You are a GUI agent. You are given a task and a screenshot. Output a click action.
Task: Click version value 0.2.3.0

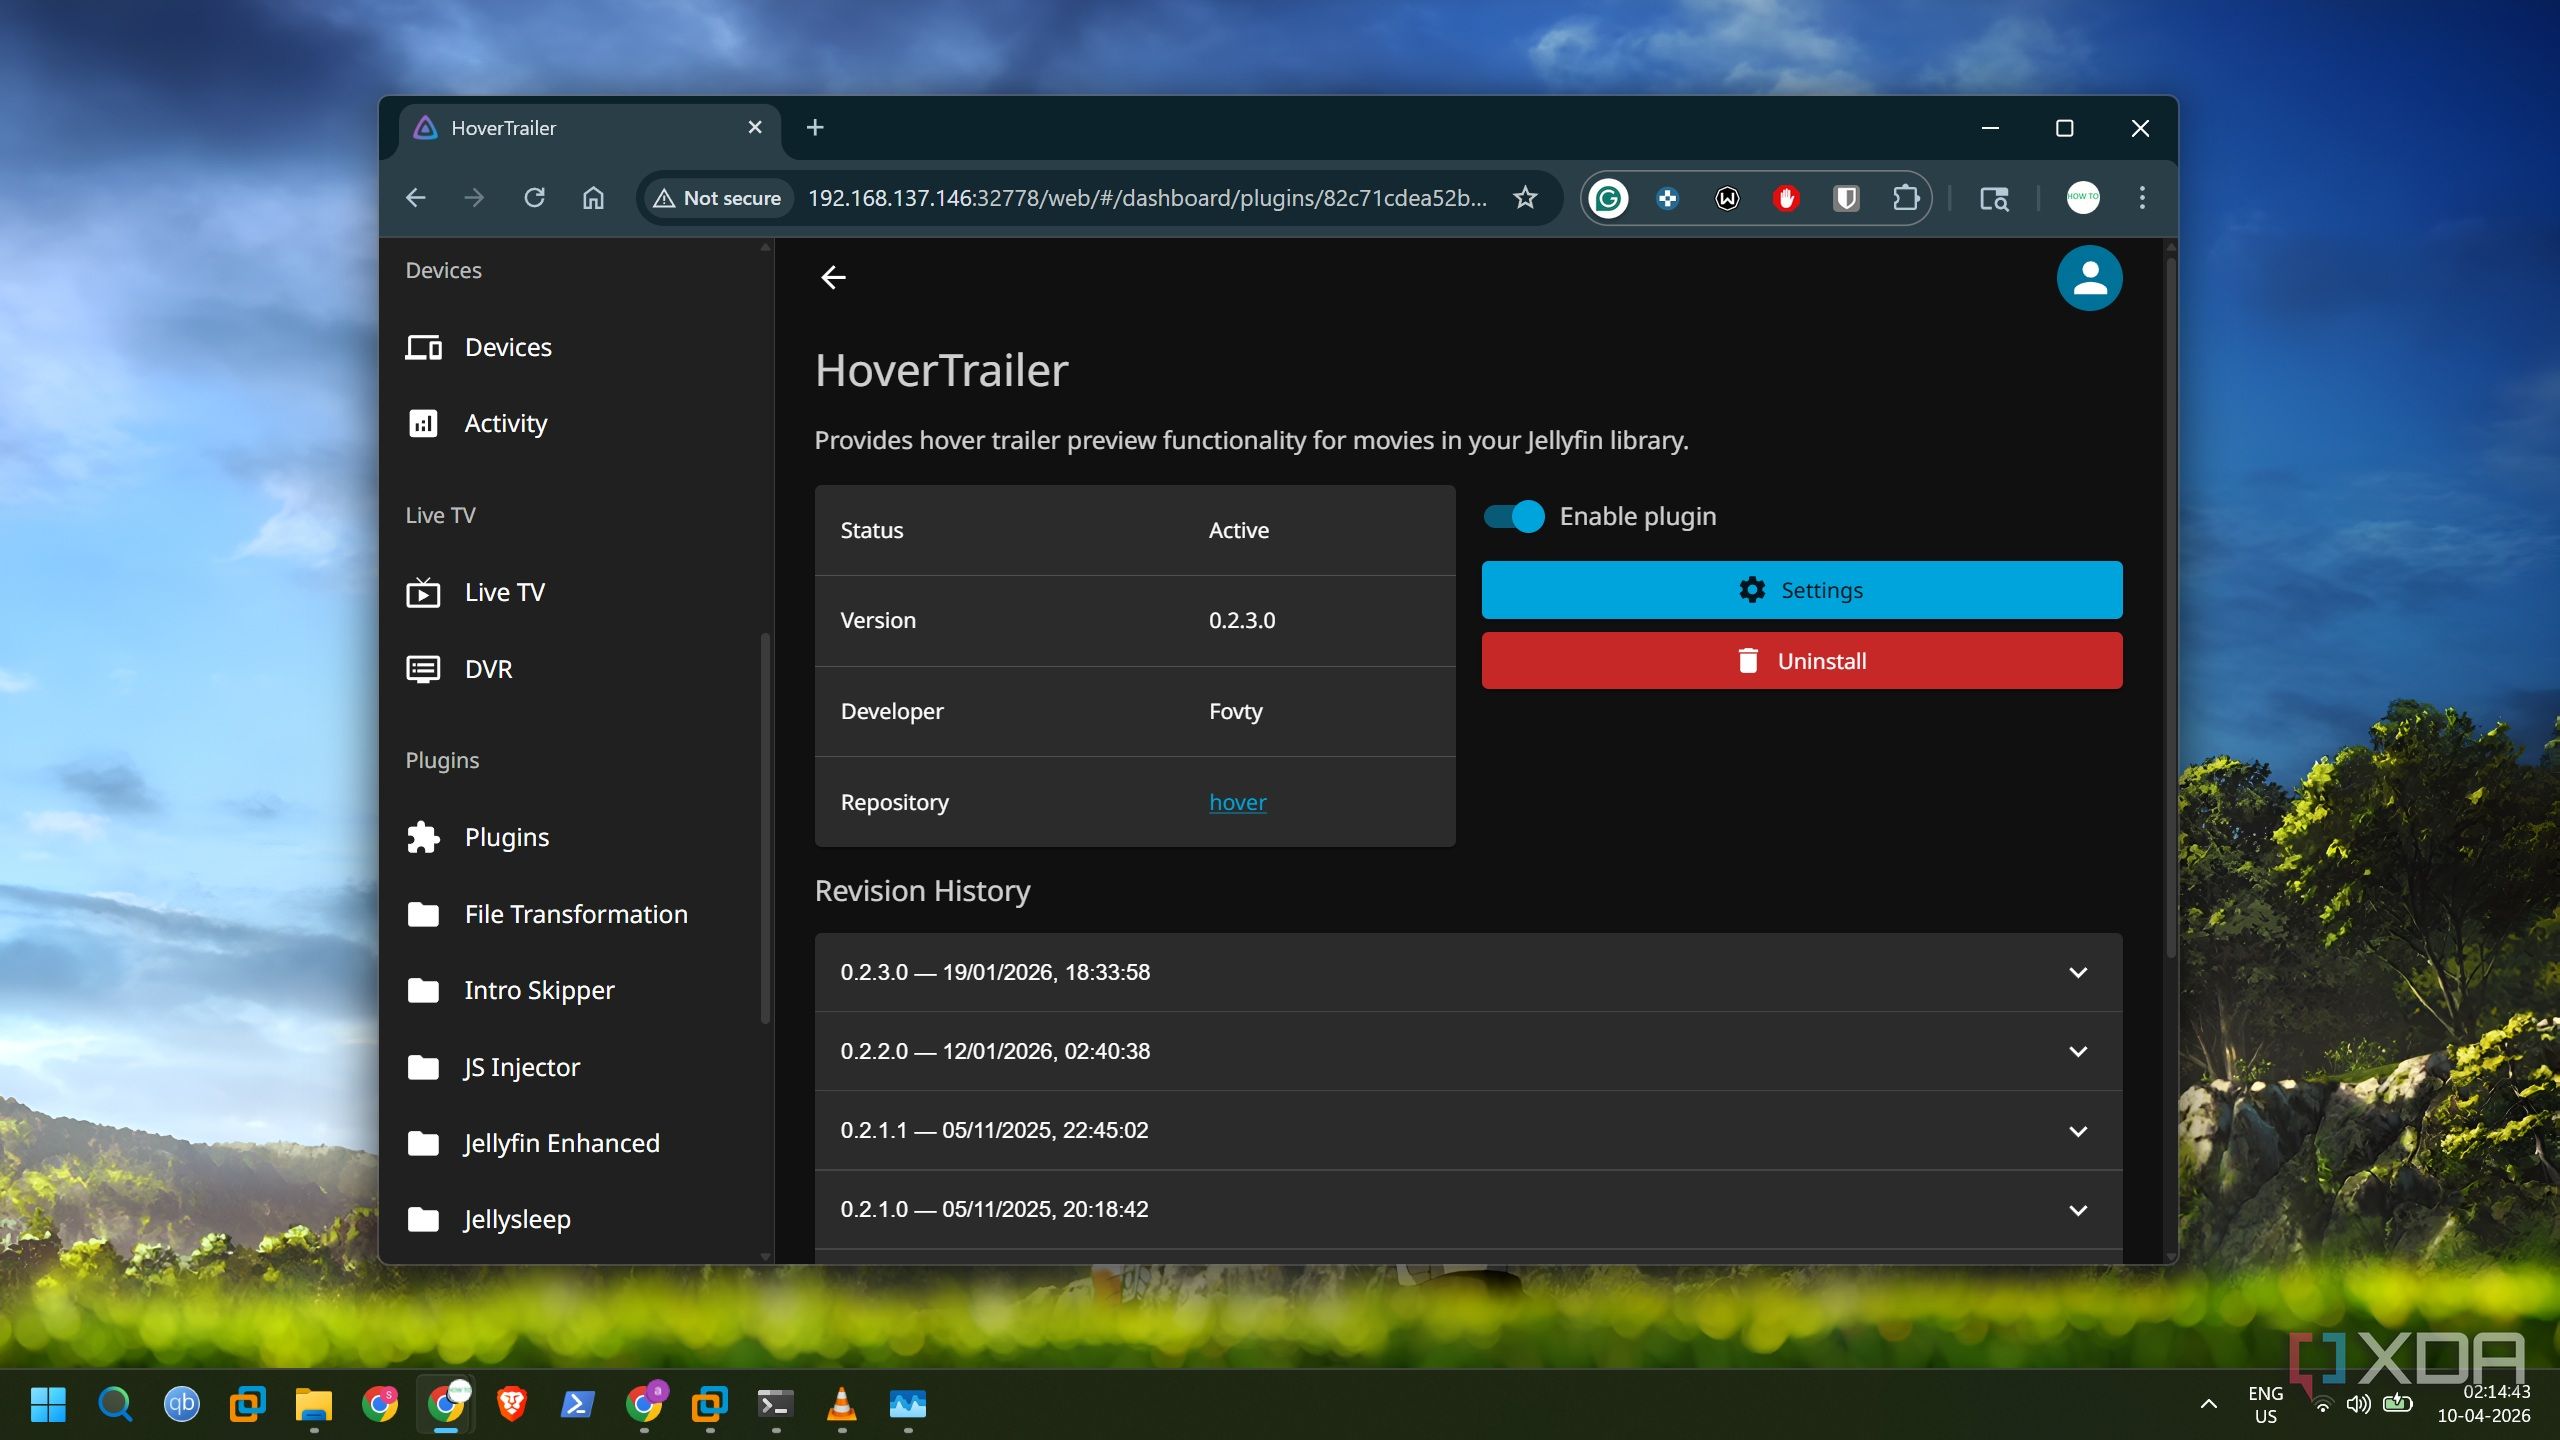1242,620
